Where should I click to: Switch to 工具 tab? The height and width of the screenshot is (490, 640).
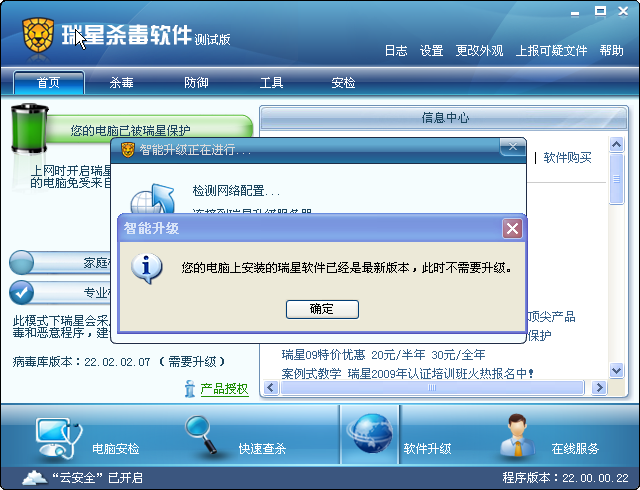point(271,83)
